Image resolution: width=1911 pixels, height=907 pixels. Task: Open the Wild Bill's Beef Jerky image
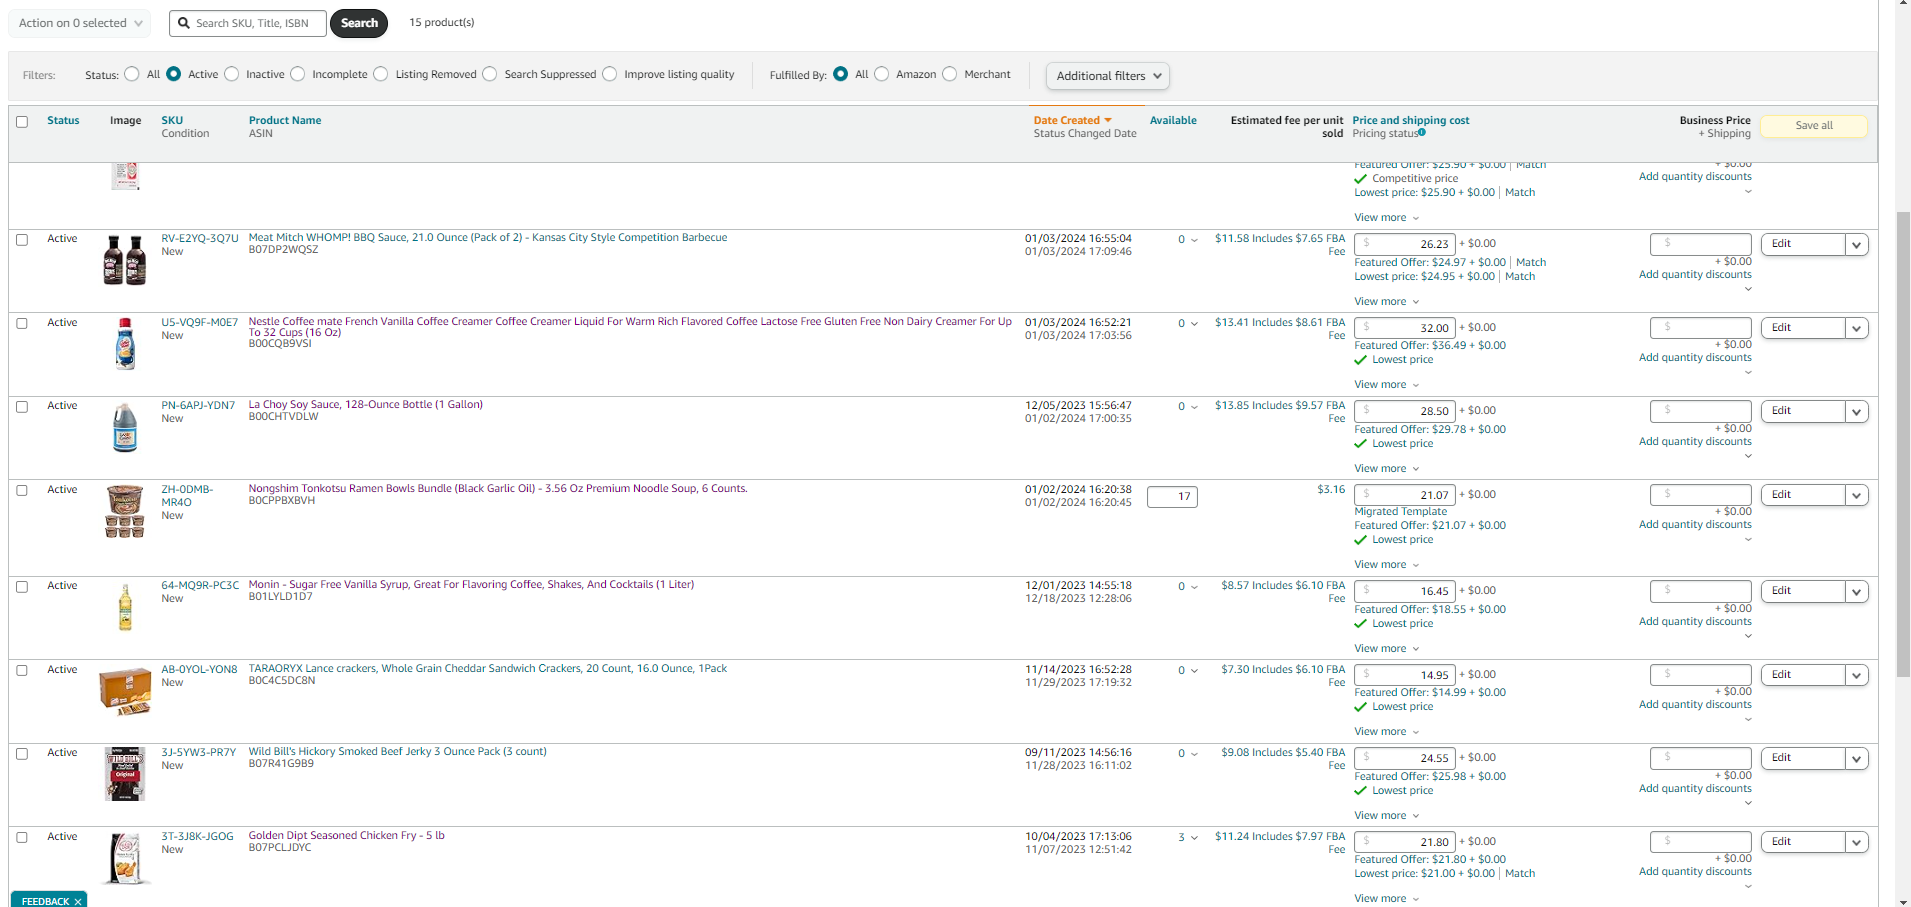pos(125,774)
